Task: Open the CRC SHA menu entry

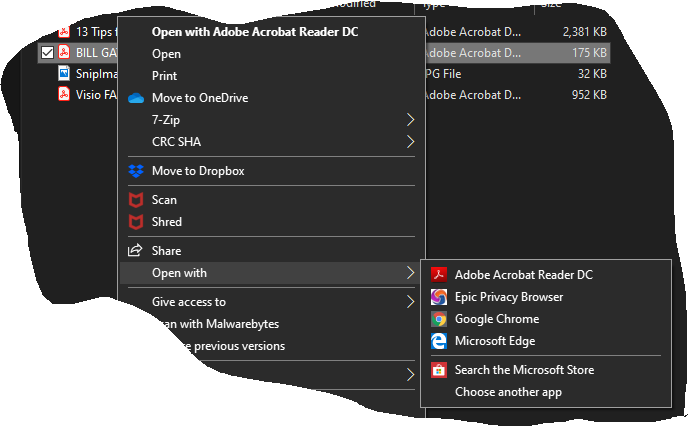Action: [x=176, y=142]
